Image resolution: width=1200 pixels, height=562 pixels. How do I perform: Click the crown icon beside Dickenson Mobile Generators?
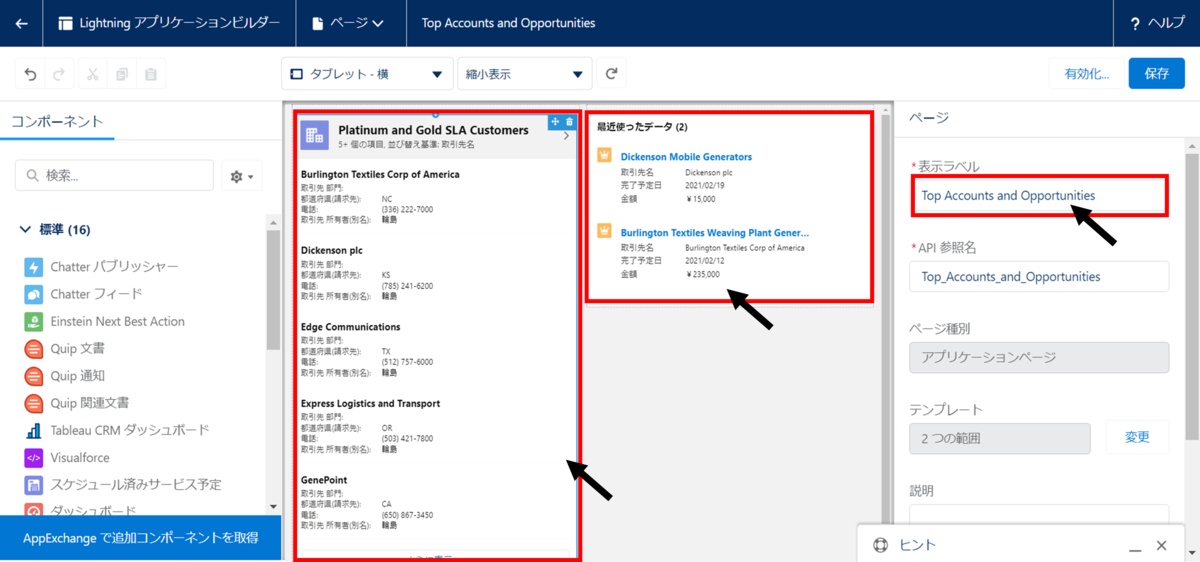[x=604, y=156]
